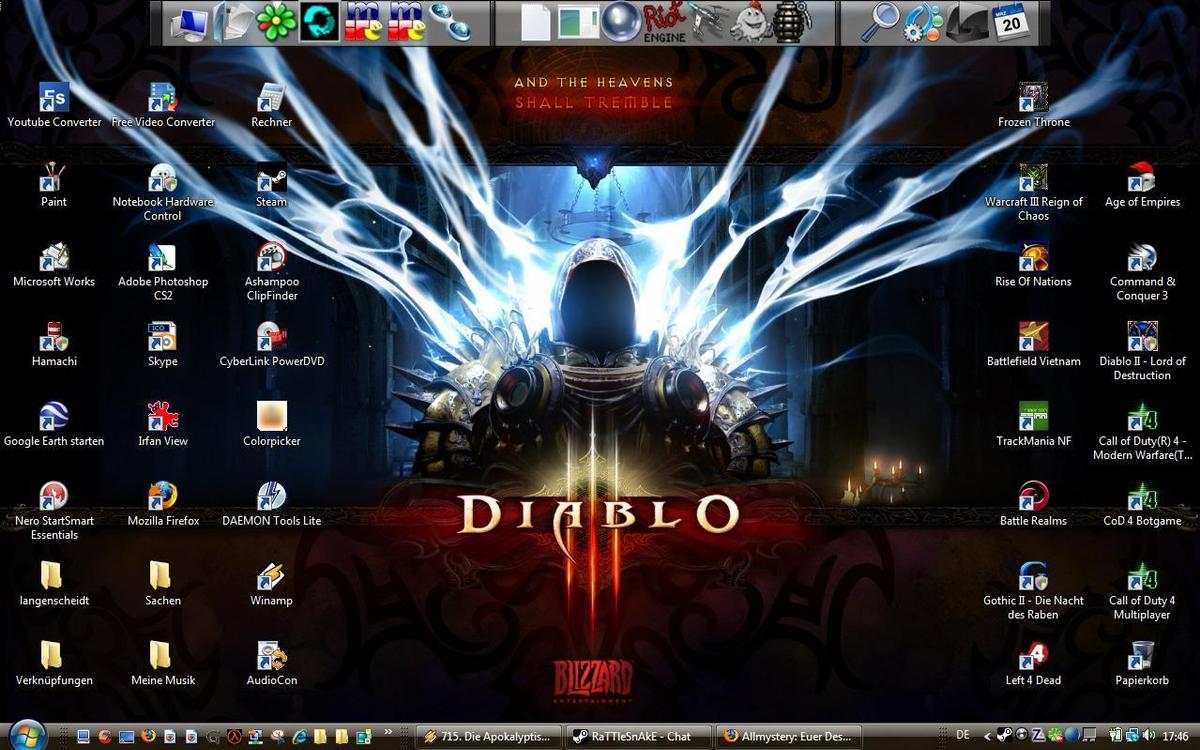Click the Windows Start button

pyautogui.click(x=27, y=735)
